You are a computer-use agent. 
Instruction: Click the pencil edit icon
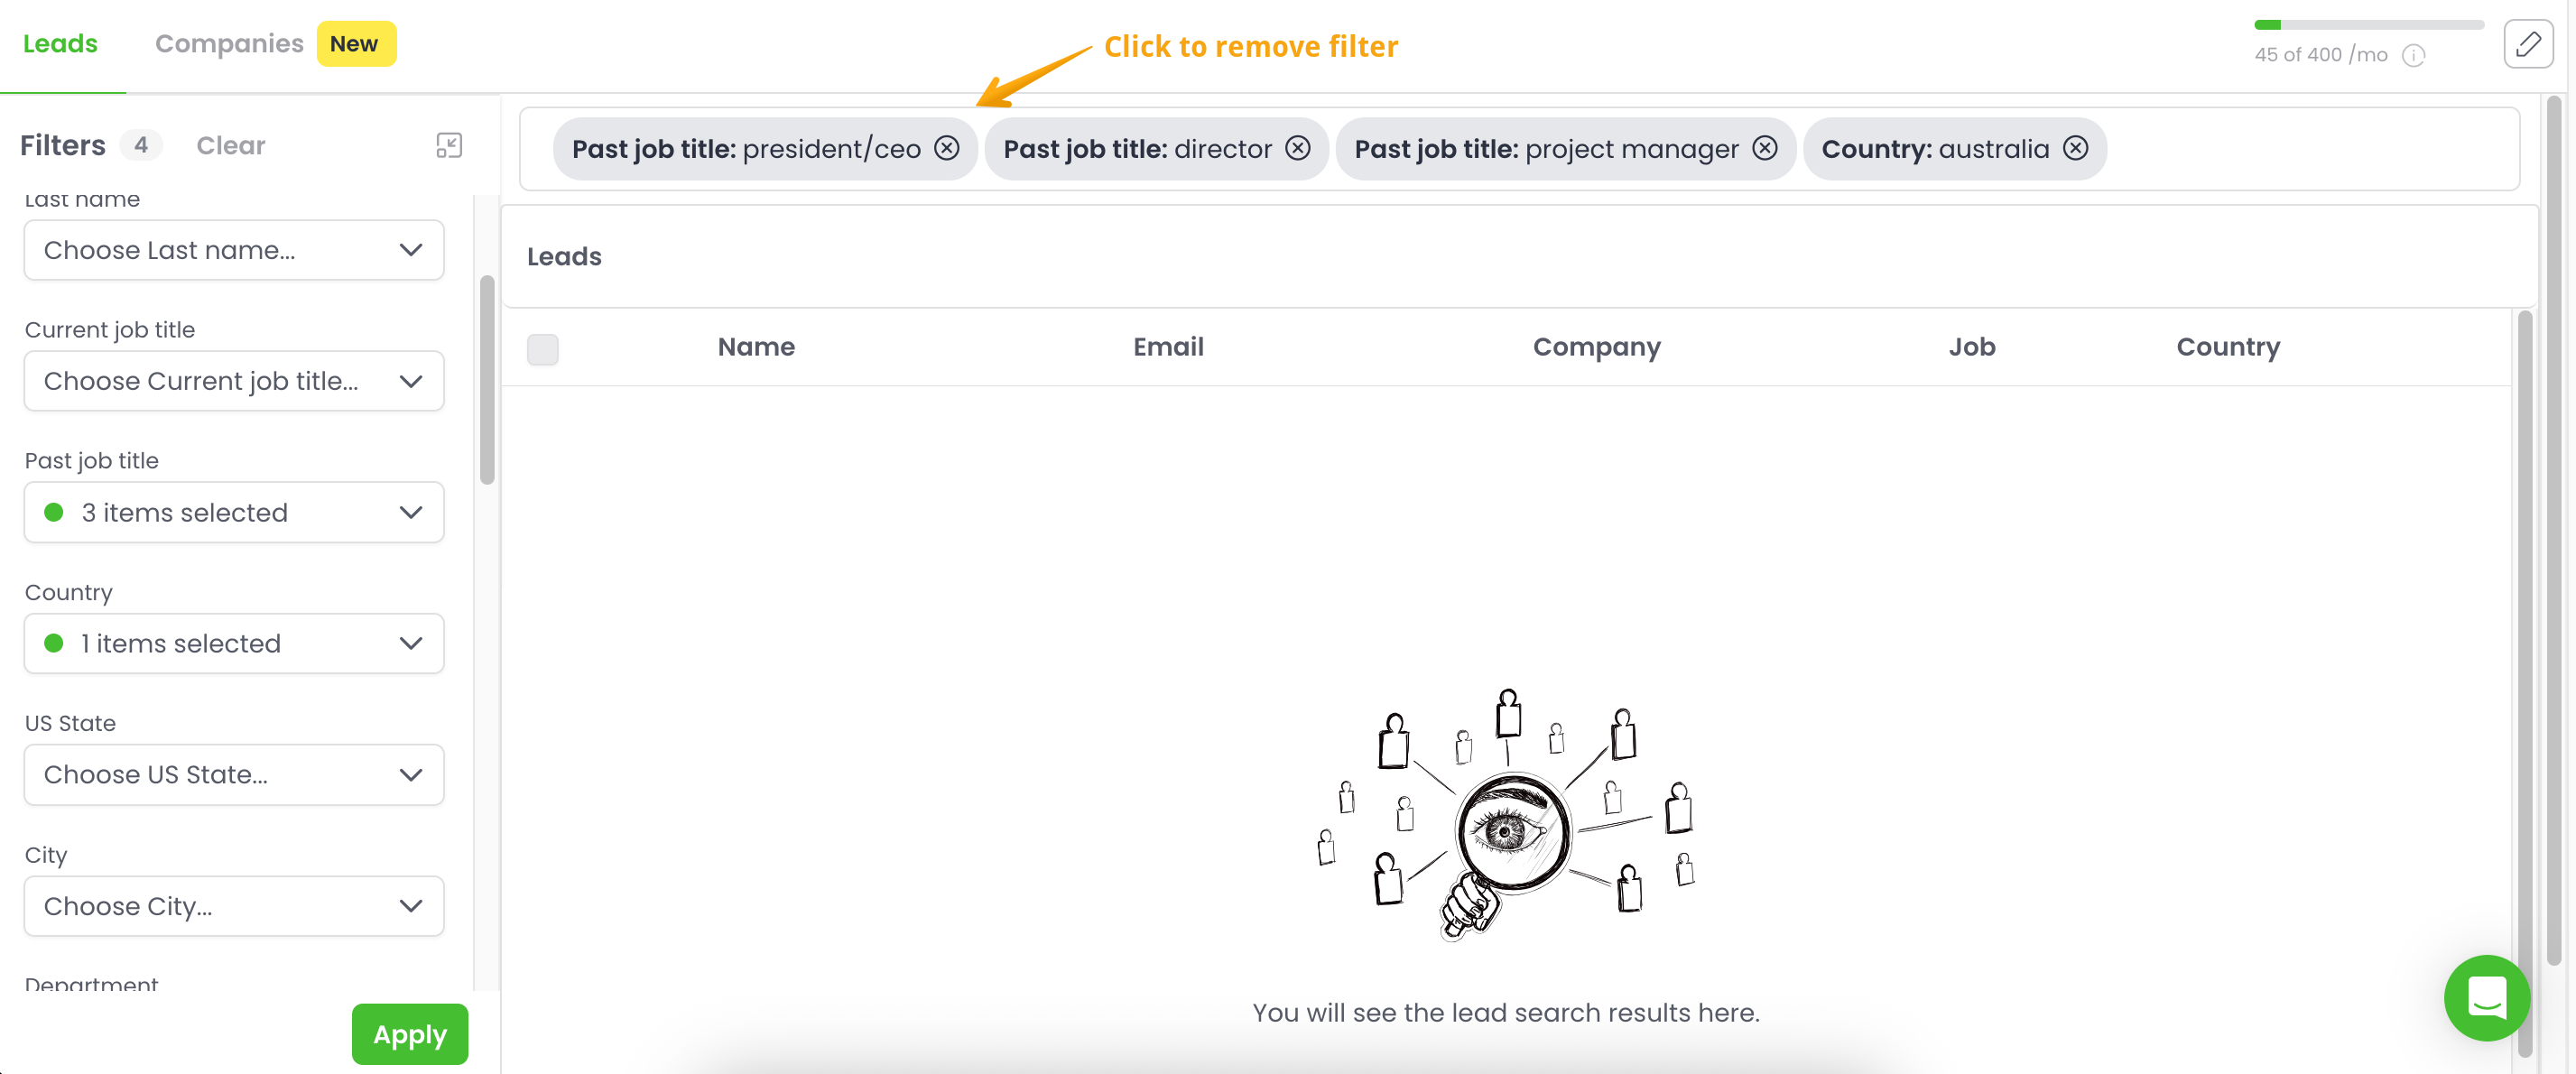click(2527, 44)
